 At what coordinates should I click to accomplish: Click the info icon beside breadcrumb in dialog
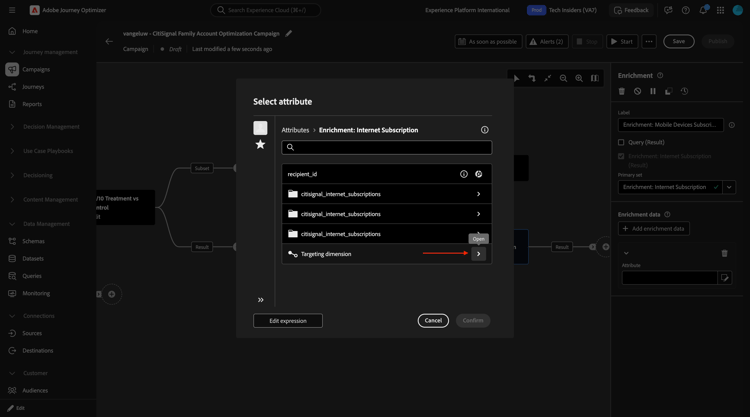(485, 130)
